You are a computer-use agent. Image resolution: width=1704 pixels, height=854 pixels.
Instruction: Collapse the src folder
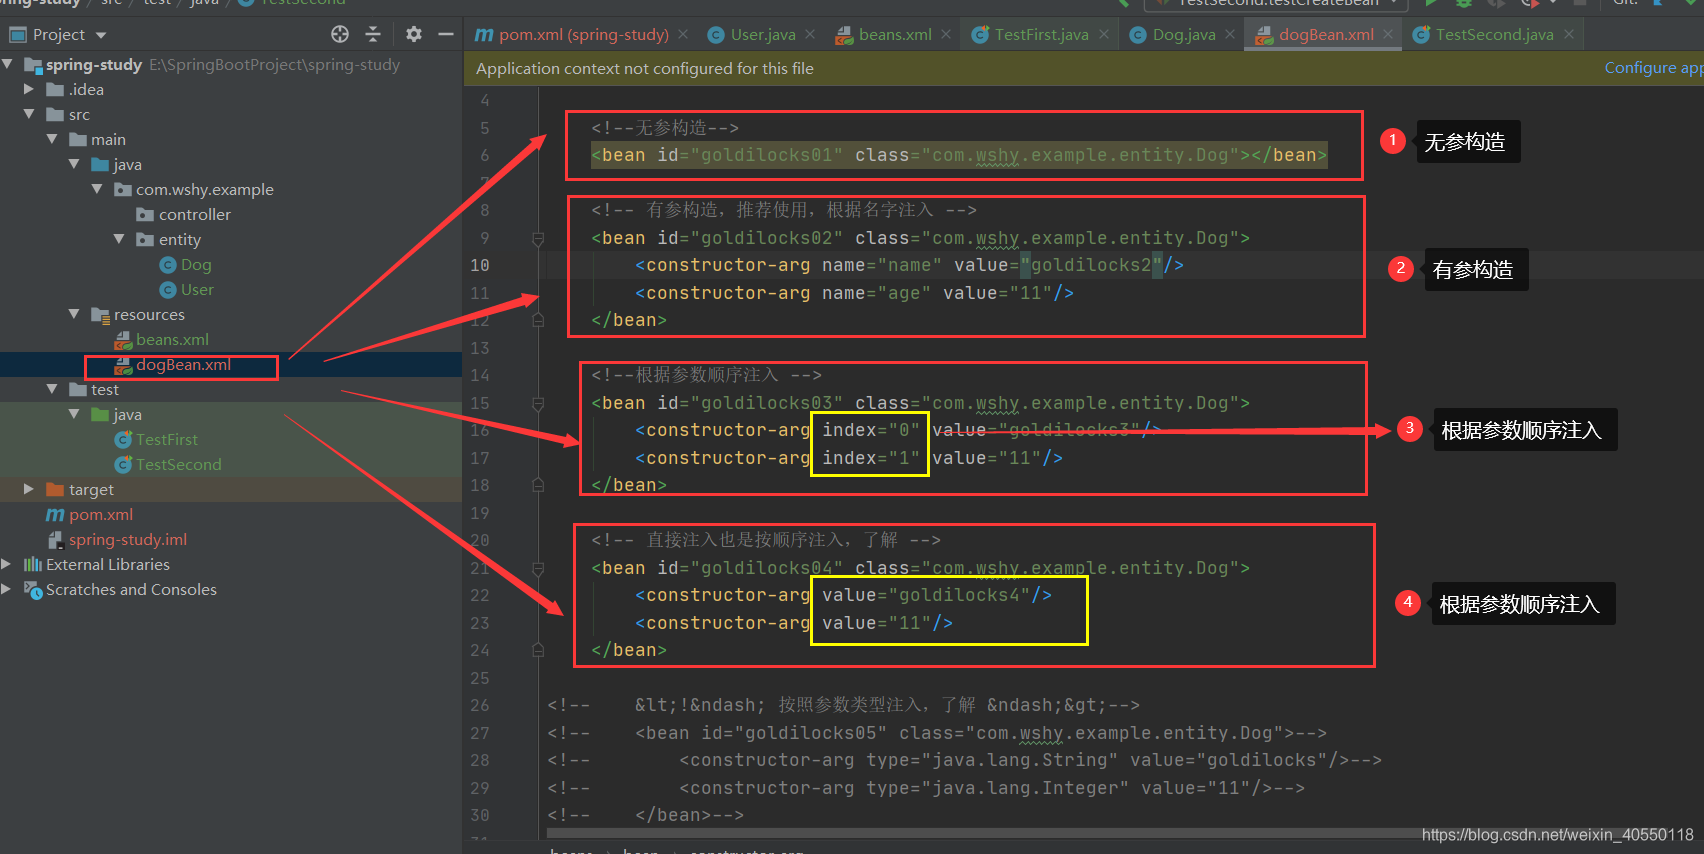pyautogui.click(x=29, y=114)
